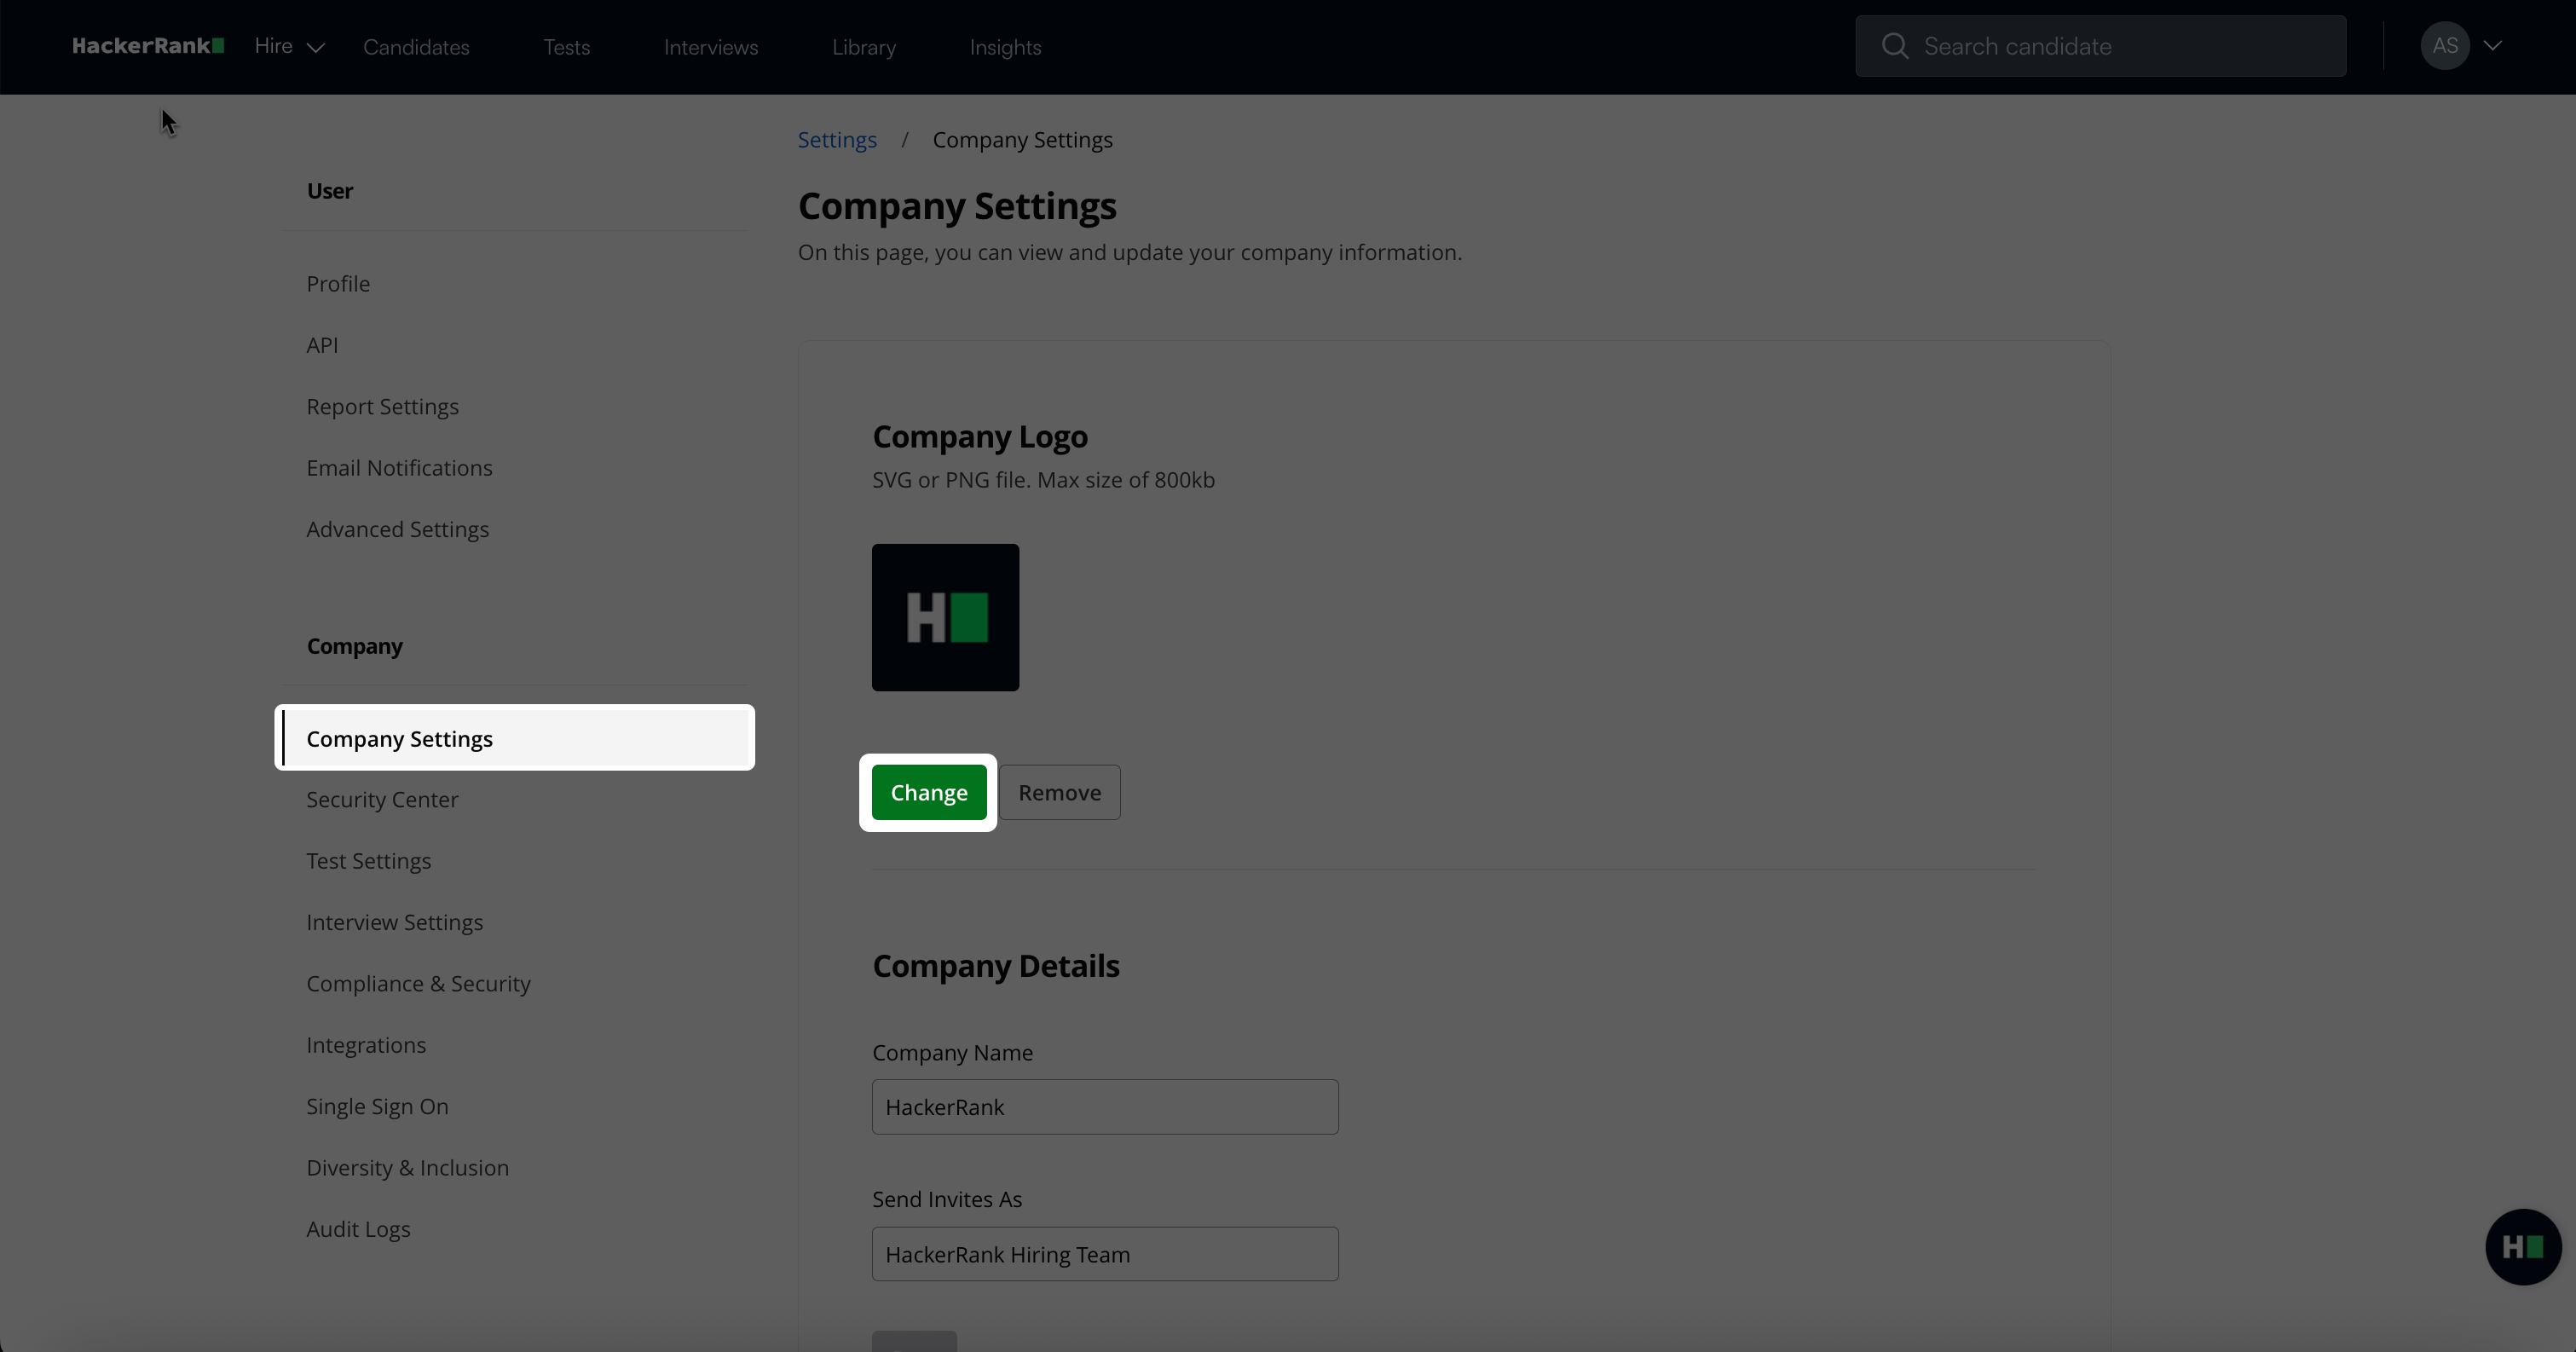Open the Candidates menu
Viewport: 2576px width, 1352px height.
click(416, 47)
